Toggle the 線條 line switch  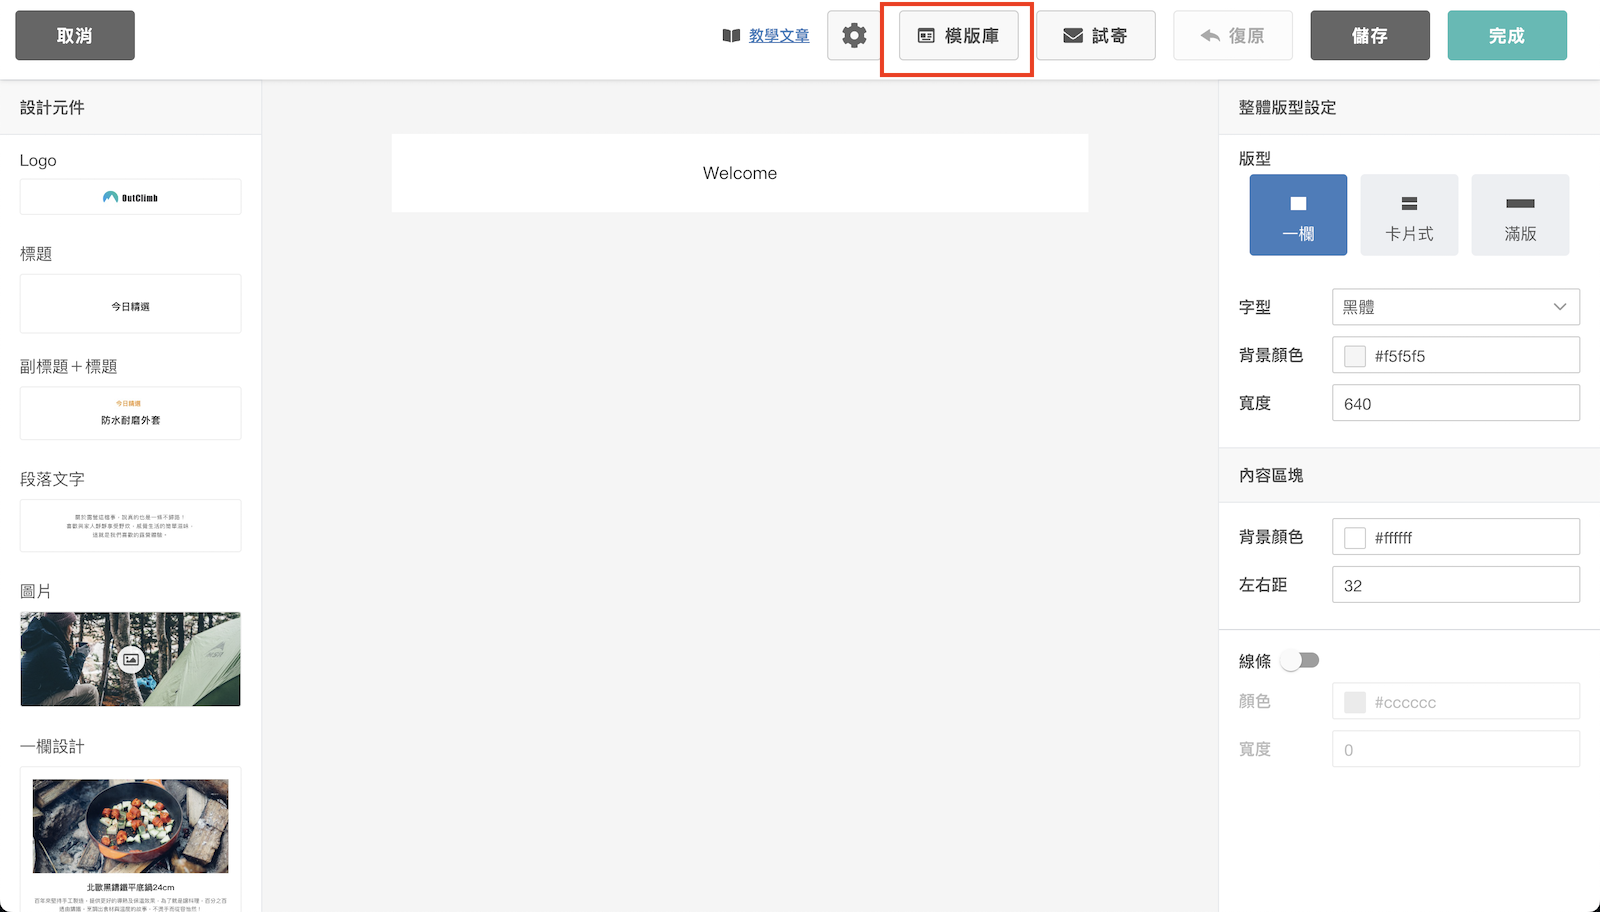coord(1300,660)
